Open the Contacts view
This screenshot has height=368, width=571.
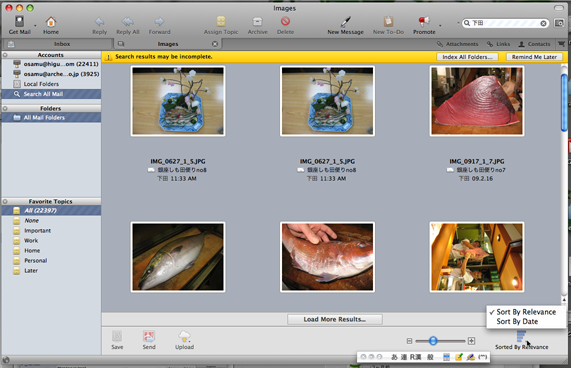pos(534,44)
